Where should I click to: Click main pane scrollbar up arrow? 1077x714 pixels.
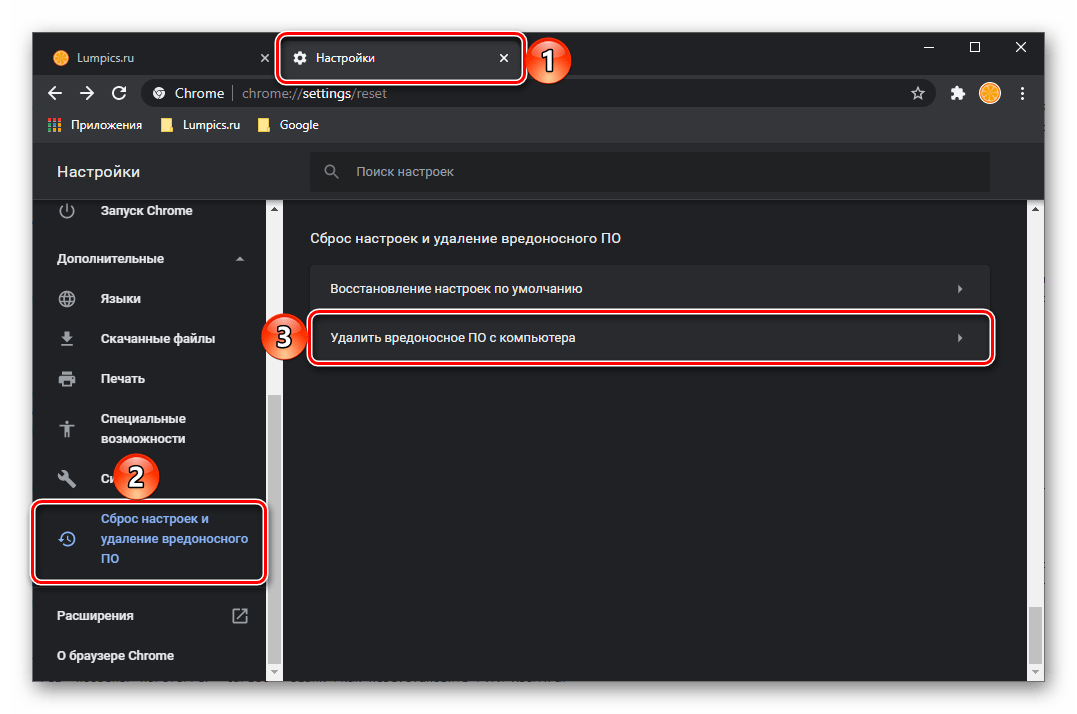click(1035, 209)
